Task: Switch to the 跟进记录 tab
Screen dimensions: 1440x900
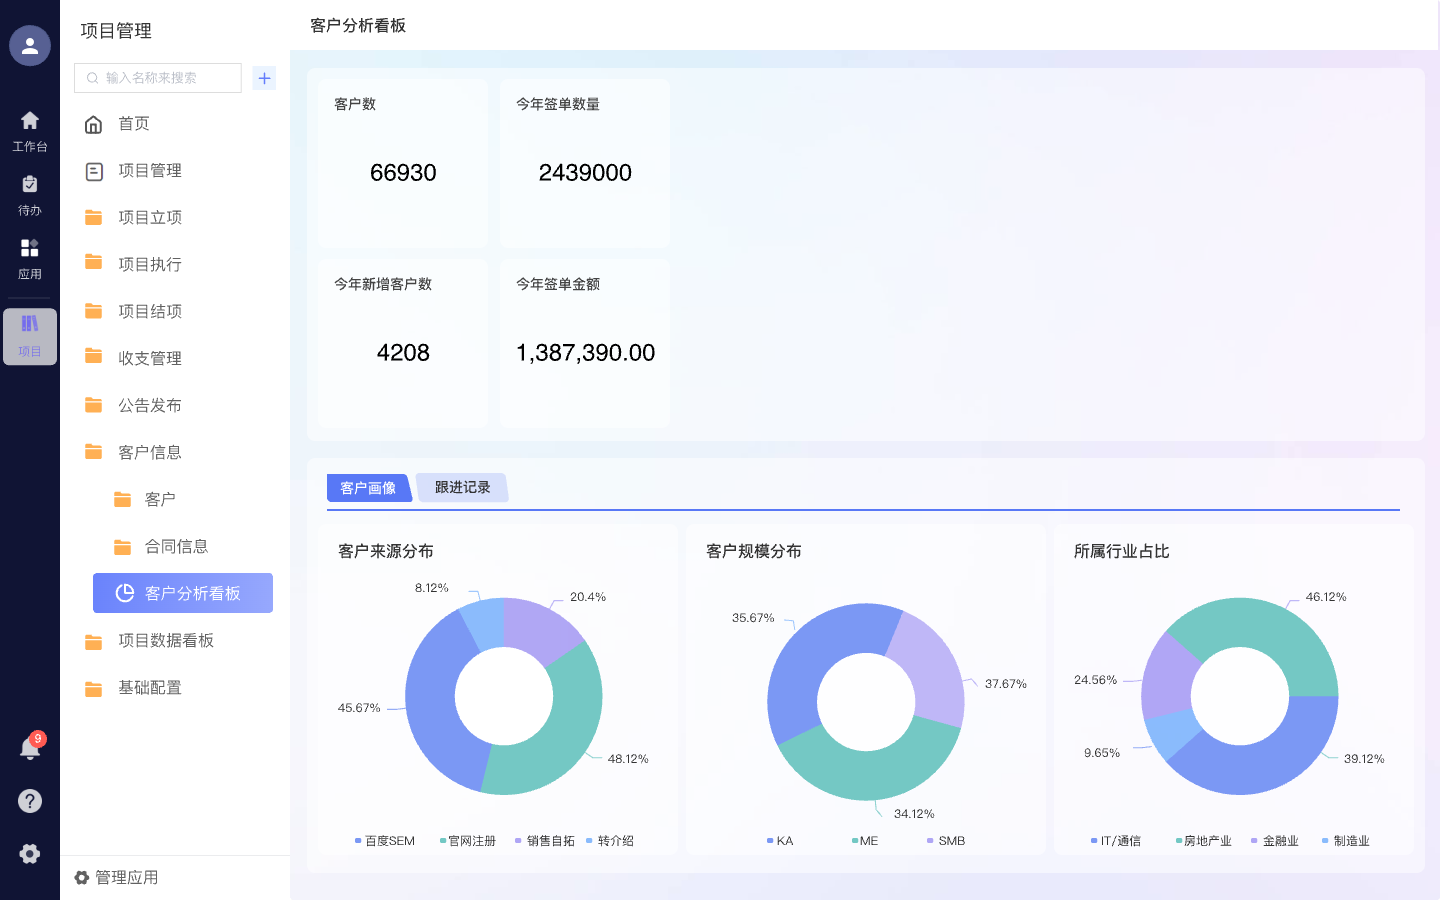Action: click(x=462, y=487)
